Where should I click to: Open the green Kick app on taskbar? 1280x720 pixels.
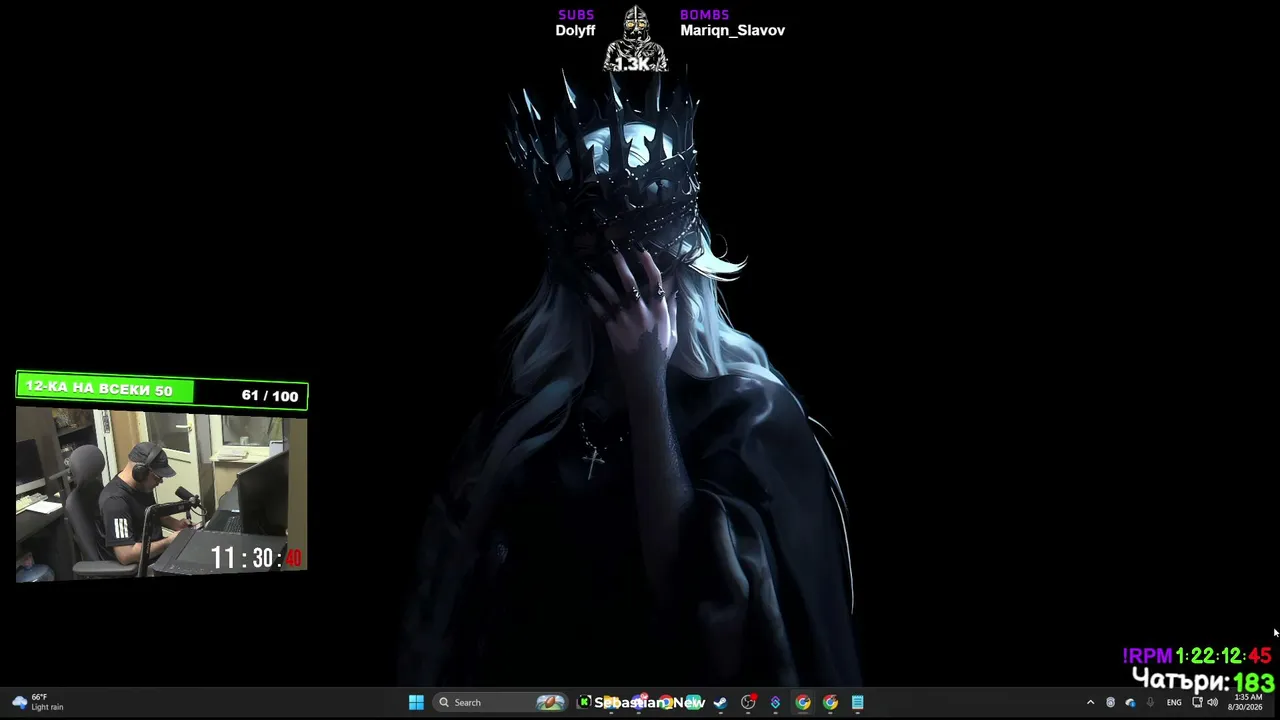(585, 702)
